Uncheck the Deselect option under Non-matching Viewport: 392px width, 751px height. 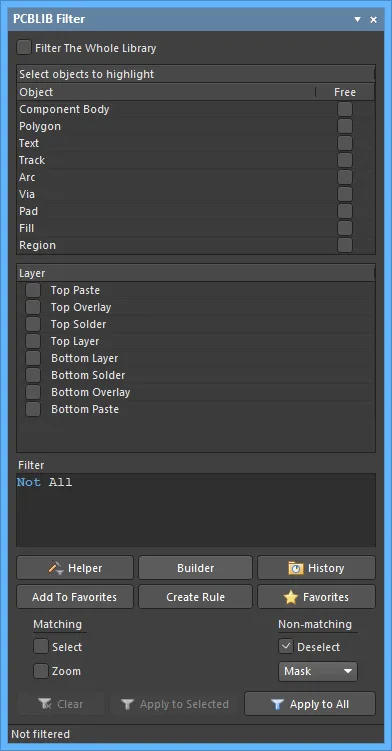click(x=286, y=647)
